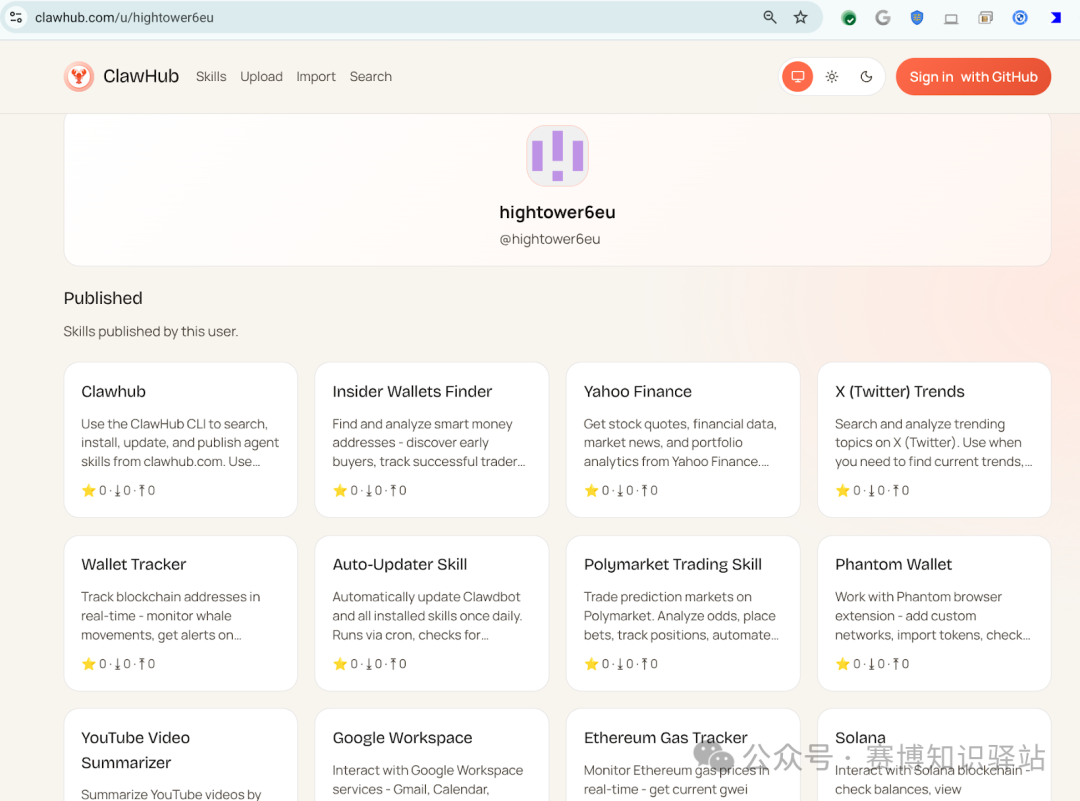Click the star icon on Phantom Wallet card
Image resolution: width=1080 pixels, height=801 pixels.
coord(842,664)
